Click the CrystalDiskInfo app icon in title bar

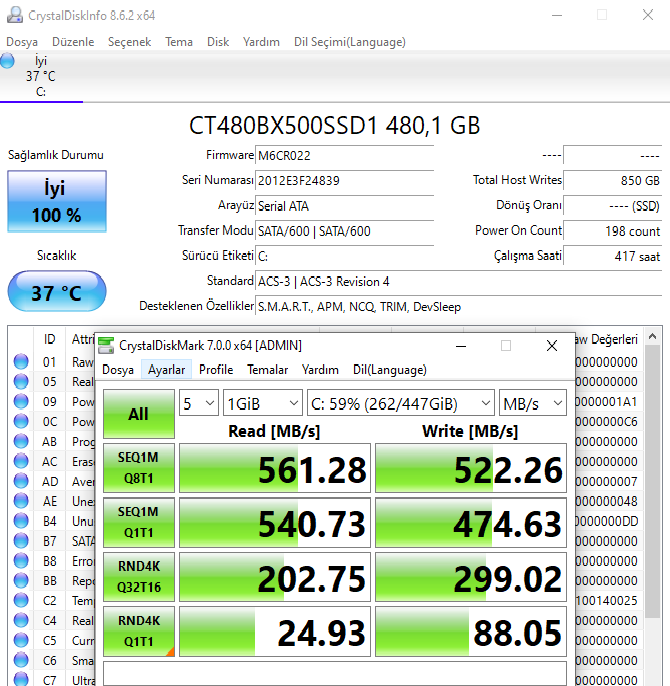click(13, 16)
